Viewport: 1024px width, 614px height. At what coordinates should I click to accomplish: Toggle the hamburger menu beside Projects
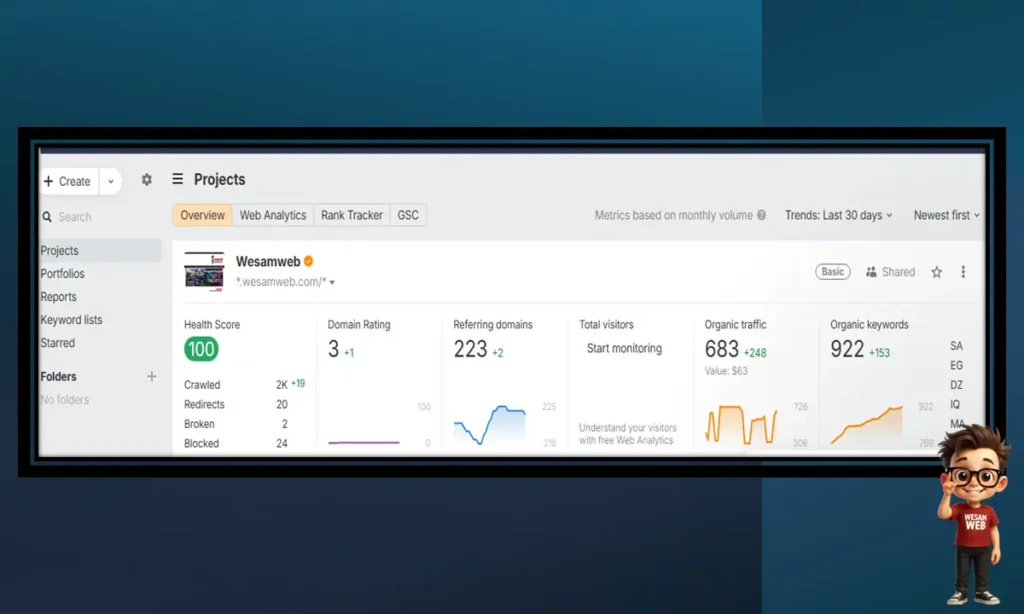pos(178,180)
